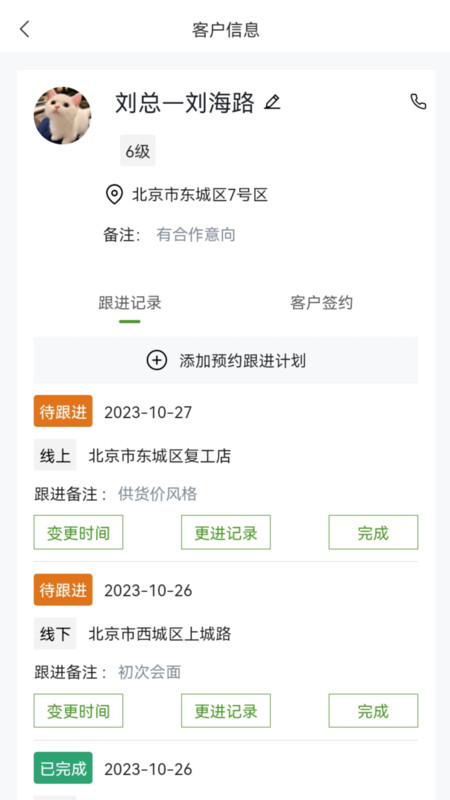This screenshot has width=450, height=800.
Task: Click 更进记录 for the 西城区上城路 record
Action: point(226,710)
